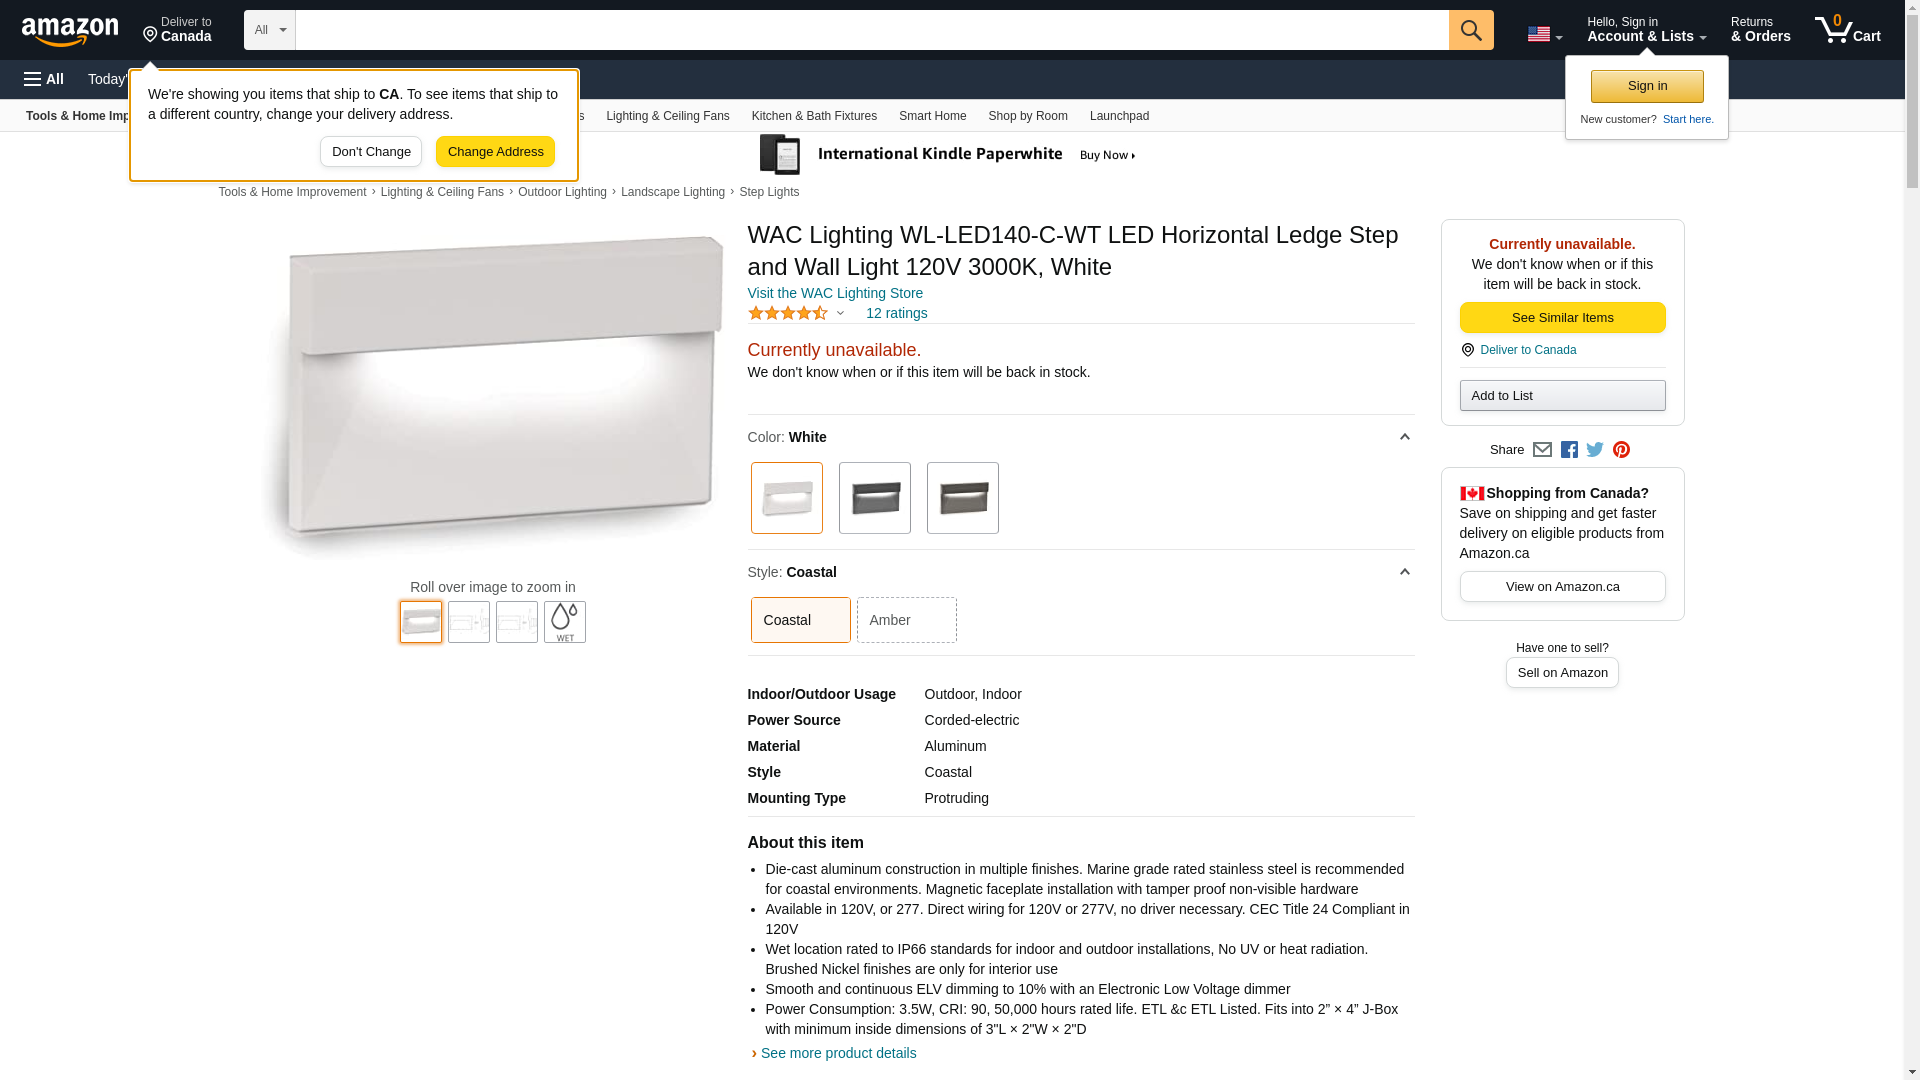Screen dimensions: 1920x1080
Task: Share the product on Twitter
Action: coord(1595,450)
